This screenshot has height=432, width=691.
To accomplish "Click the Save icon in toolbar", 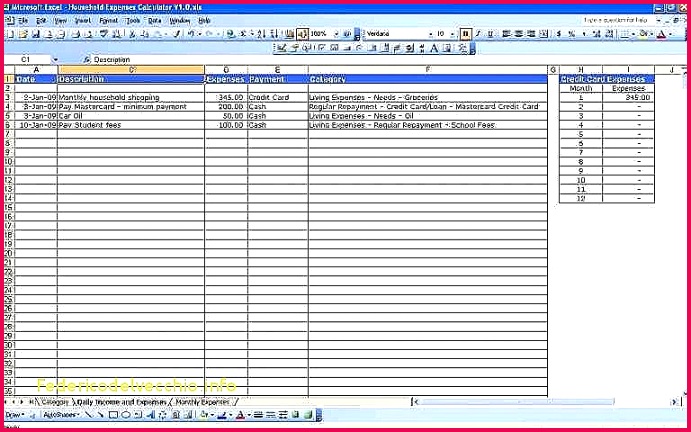I will pos(35,34).
